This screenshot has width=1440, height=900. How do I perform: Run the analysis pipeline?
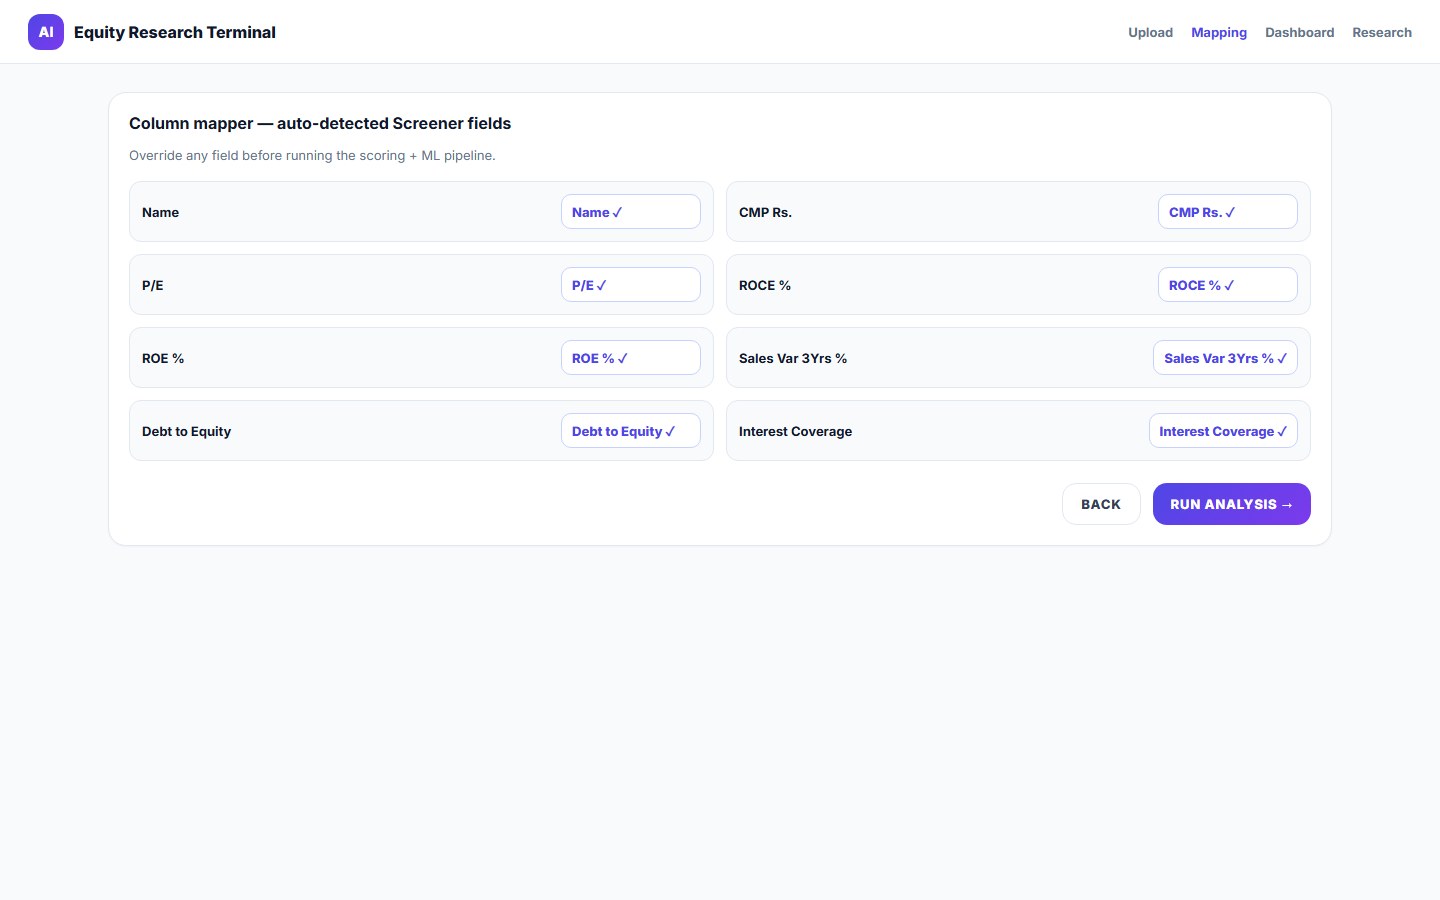click(1232, 504)
